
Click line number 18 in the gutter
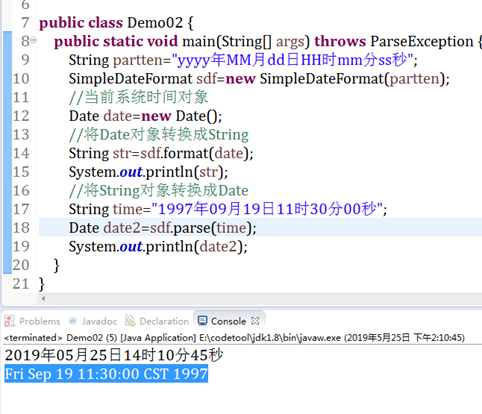pyautogui.click(x=21, y=228)
